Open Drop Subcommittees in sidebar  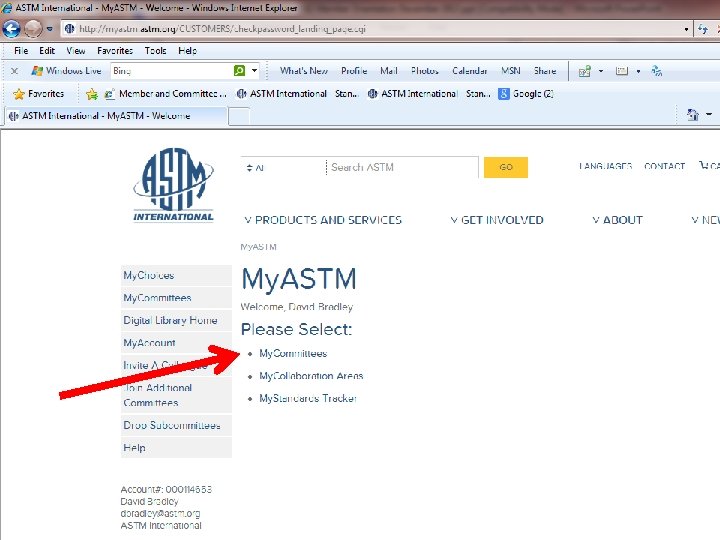pyautogui.click(x=176, y=425)
